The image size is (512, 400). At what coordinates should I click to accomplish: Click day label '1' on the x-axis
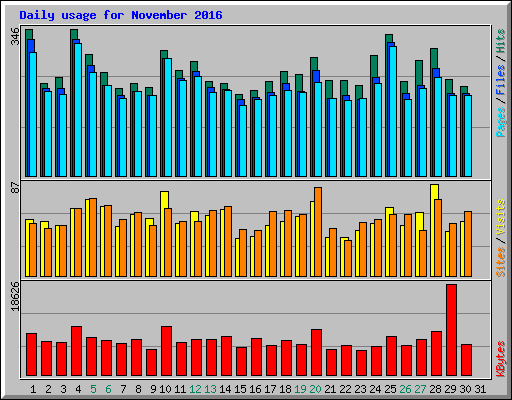pyautogui.click(x=33, y=389)
